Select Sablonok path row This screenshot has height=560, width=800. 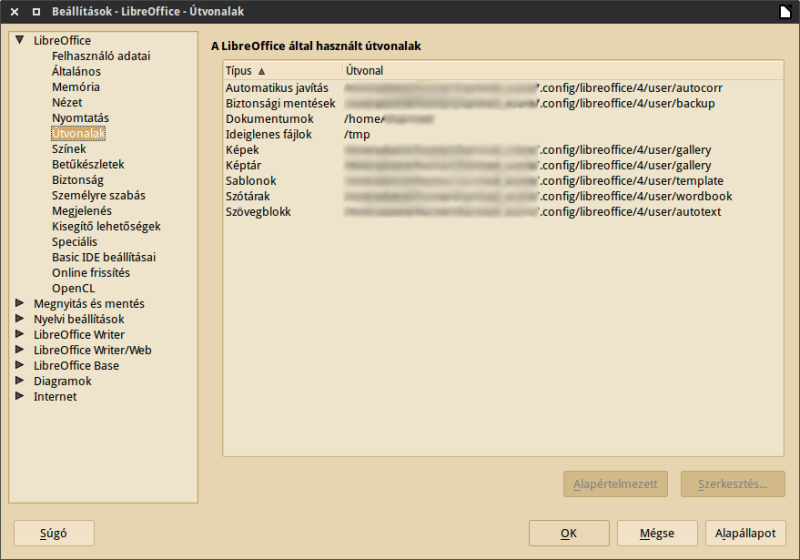point(503,181)
